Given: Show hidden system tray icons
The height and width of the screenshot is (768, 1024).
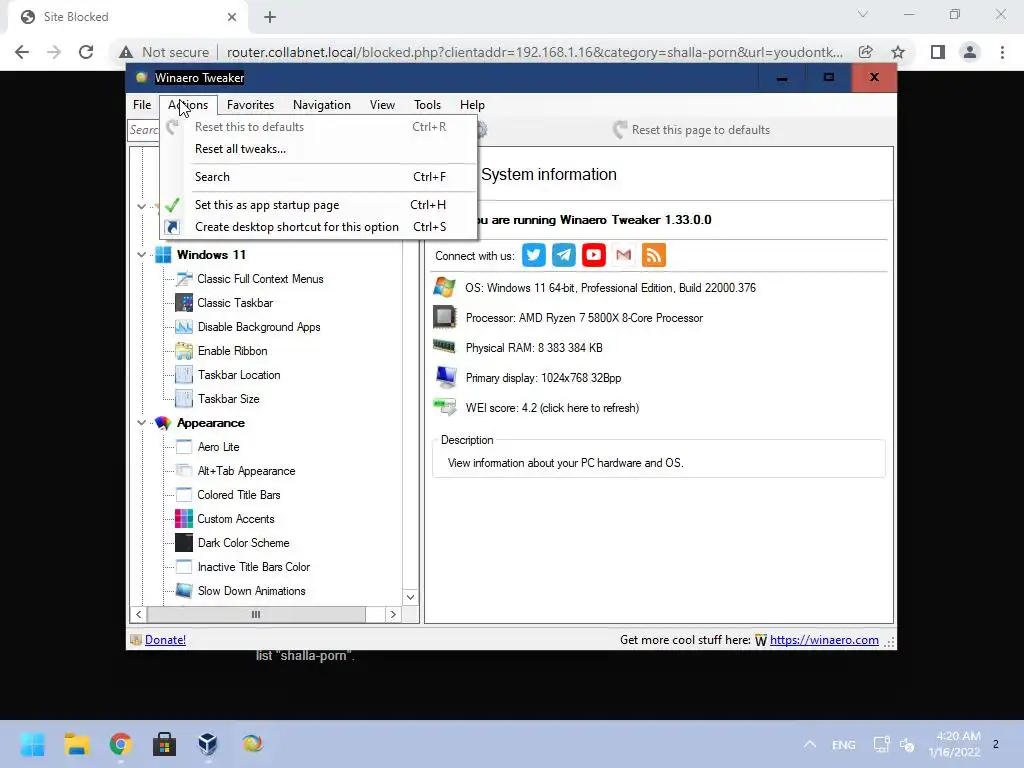Looking at the screenshot, I should 810,744.
